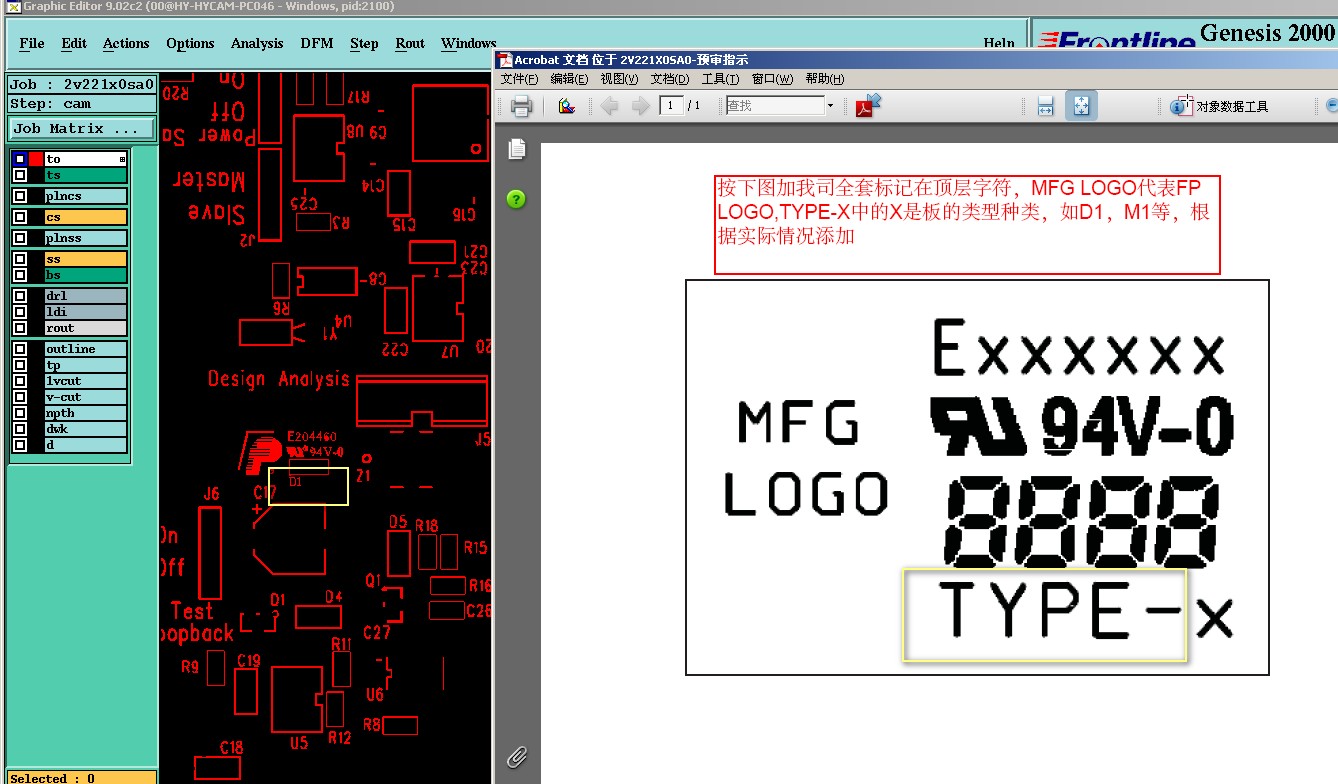This screenshot has width=1338, height=784.
Task: Toggle display checkbox for layer rout
Action: pyautogui.click(x=20, y=328)
